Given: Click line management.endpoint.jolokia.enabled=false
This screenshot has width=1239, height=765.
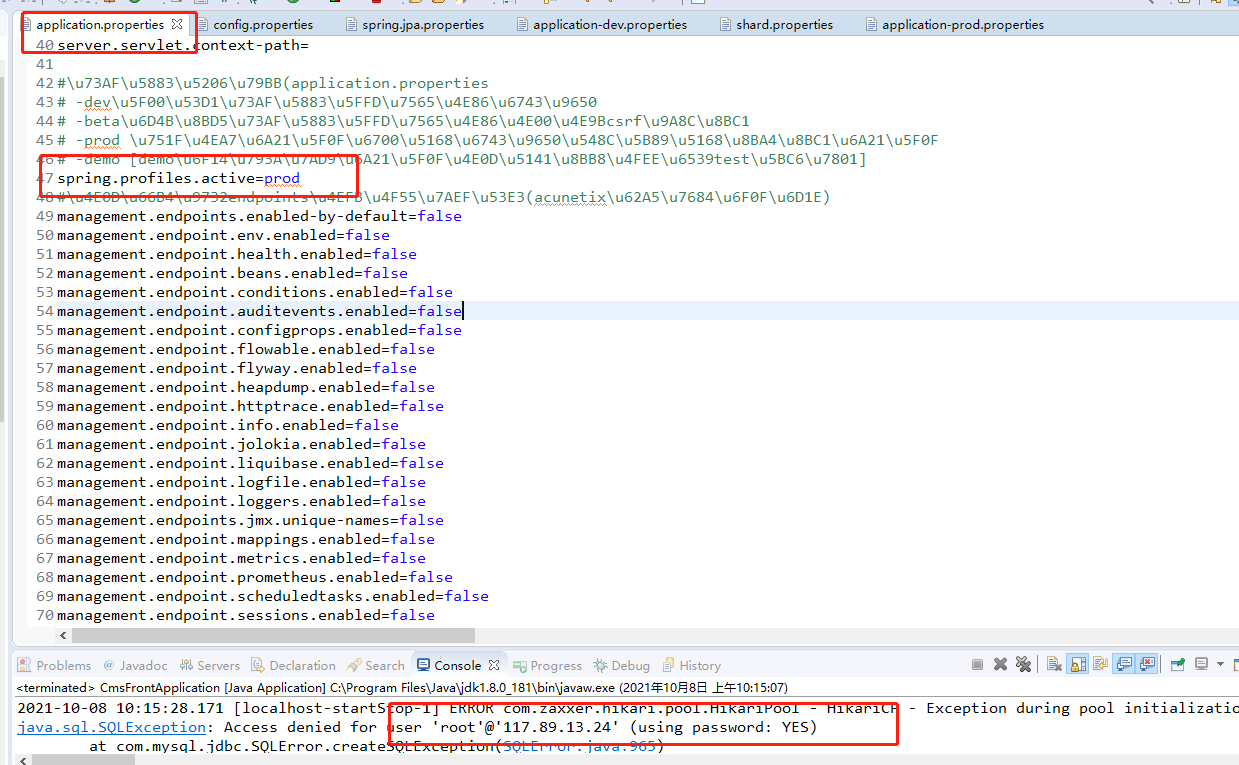Looking at the screenshot, I should point(241,444).
